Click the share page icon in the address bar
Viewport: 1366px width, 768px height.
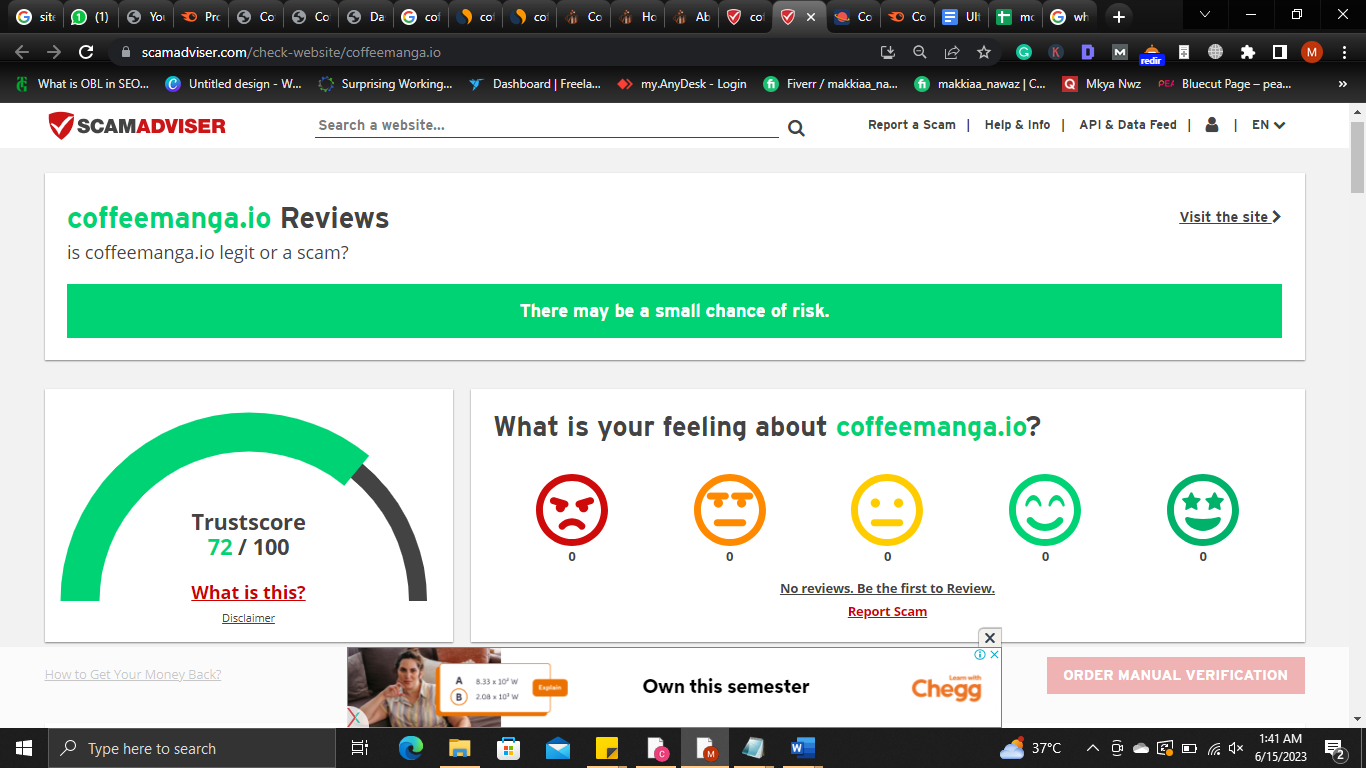pyautogui.click(x=952, y=52)
